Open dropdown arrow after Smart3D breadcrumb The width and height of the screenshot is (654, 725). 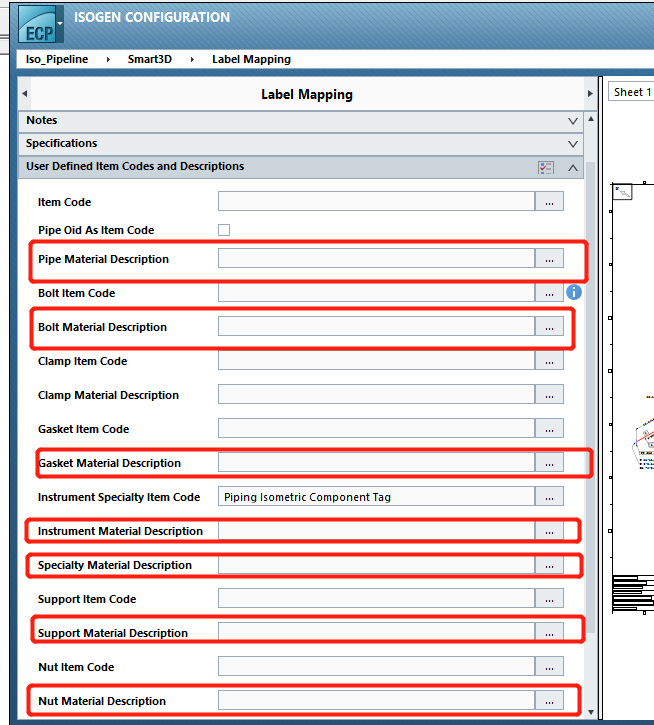192,60
